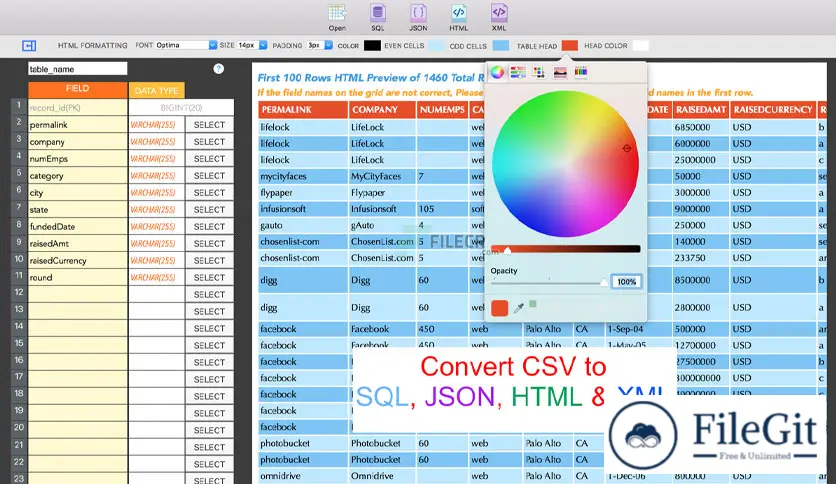Click the Head Color white swatch

click(x=640, y=46)
